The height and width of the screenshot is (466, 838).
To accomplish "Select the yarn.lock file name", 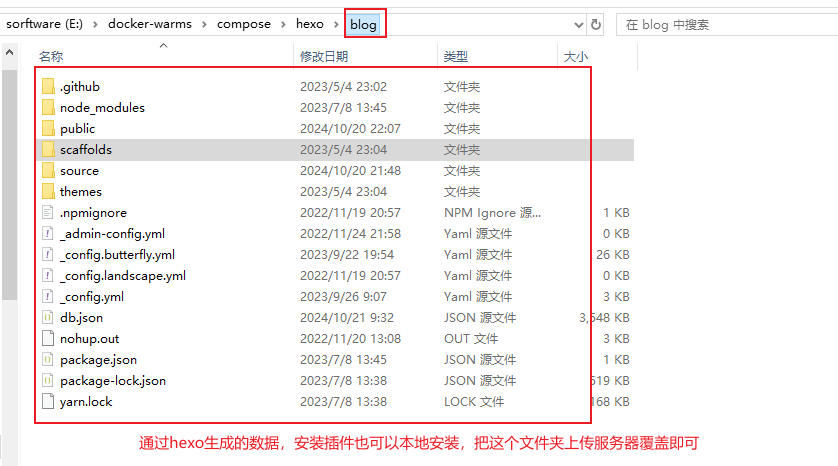I will [x=86, y=402].
